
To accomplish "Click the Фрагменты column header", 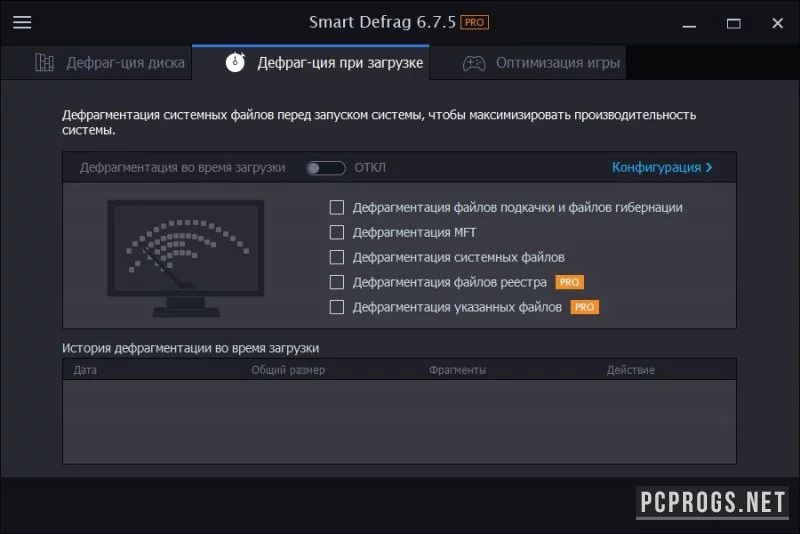I will 457,370.
